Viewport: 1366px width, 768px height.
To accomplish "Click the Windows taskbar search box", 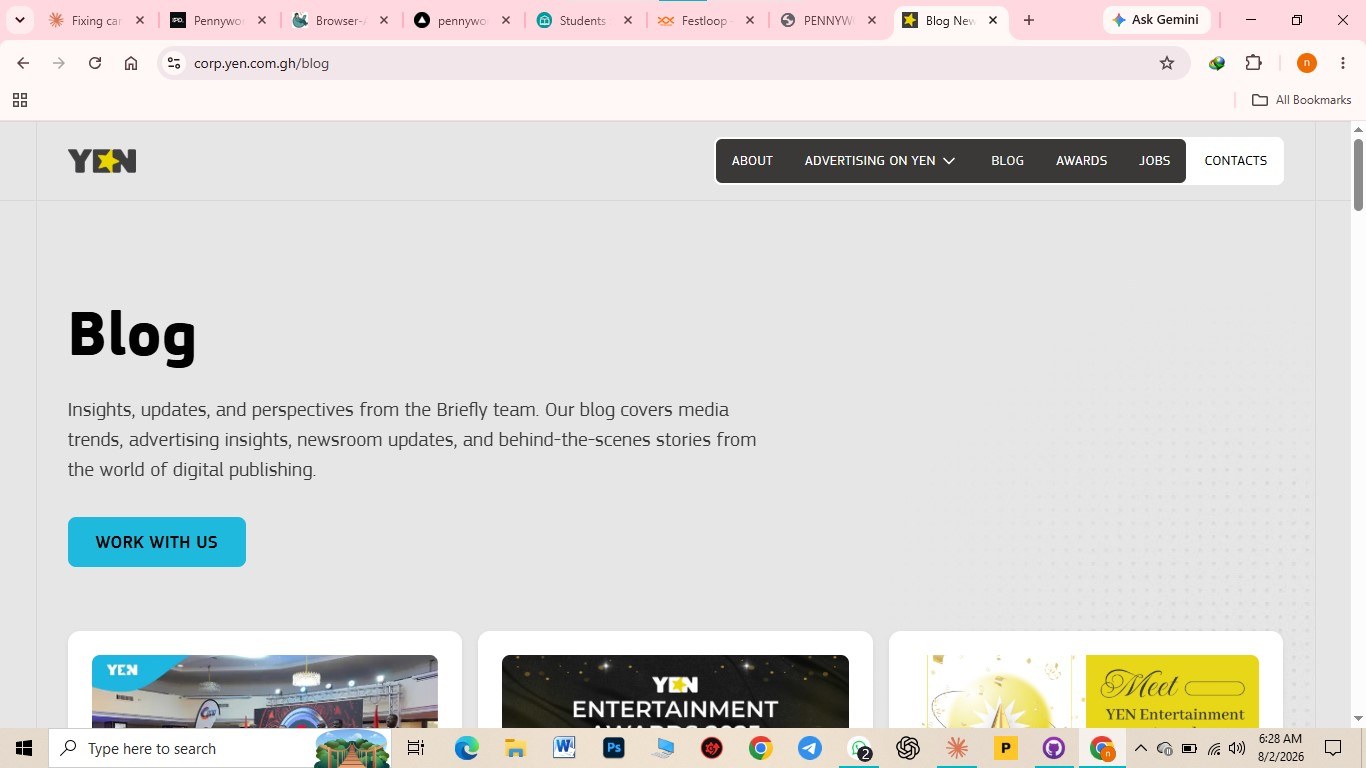I will point(220,748).
